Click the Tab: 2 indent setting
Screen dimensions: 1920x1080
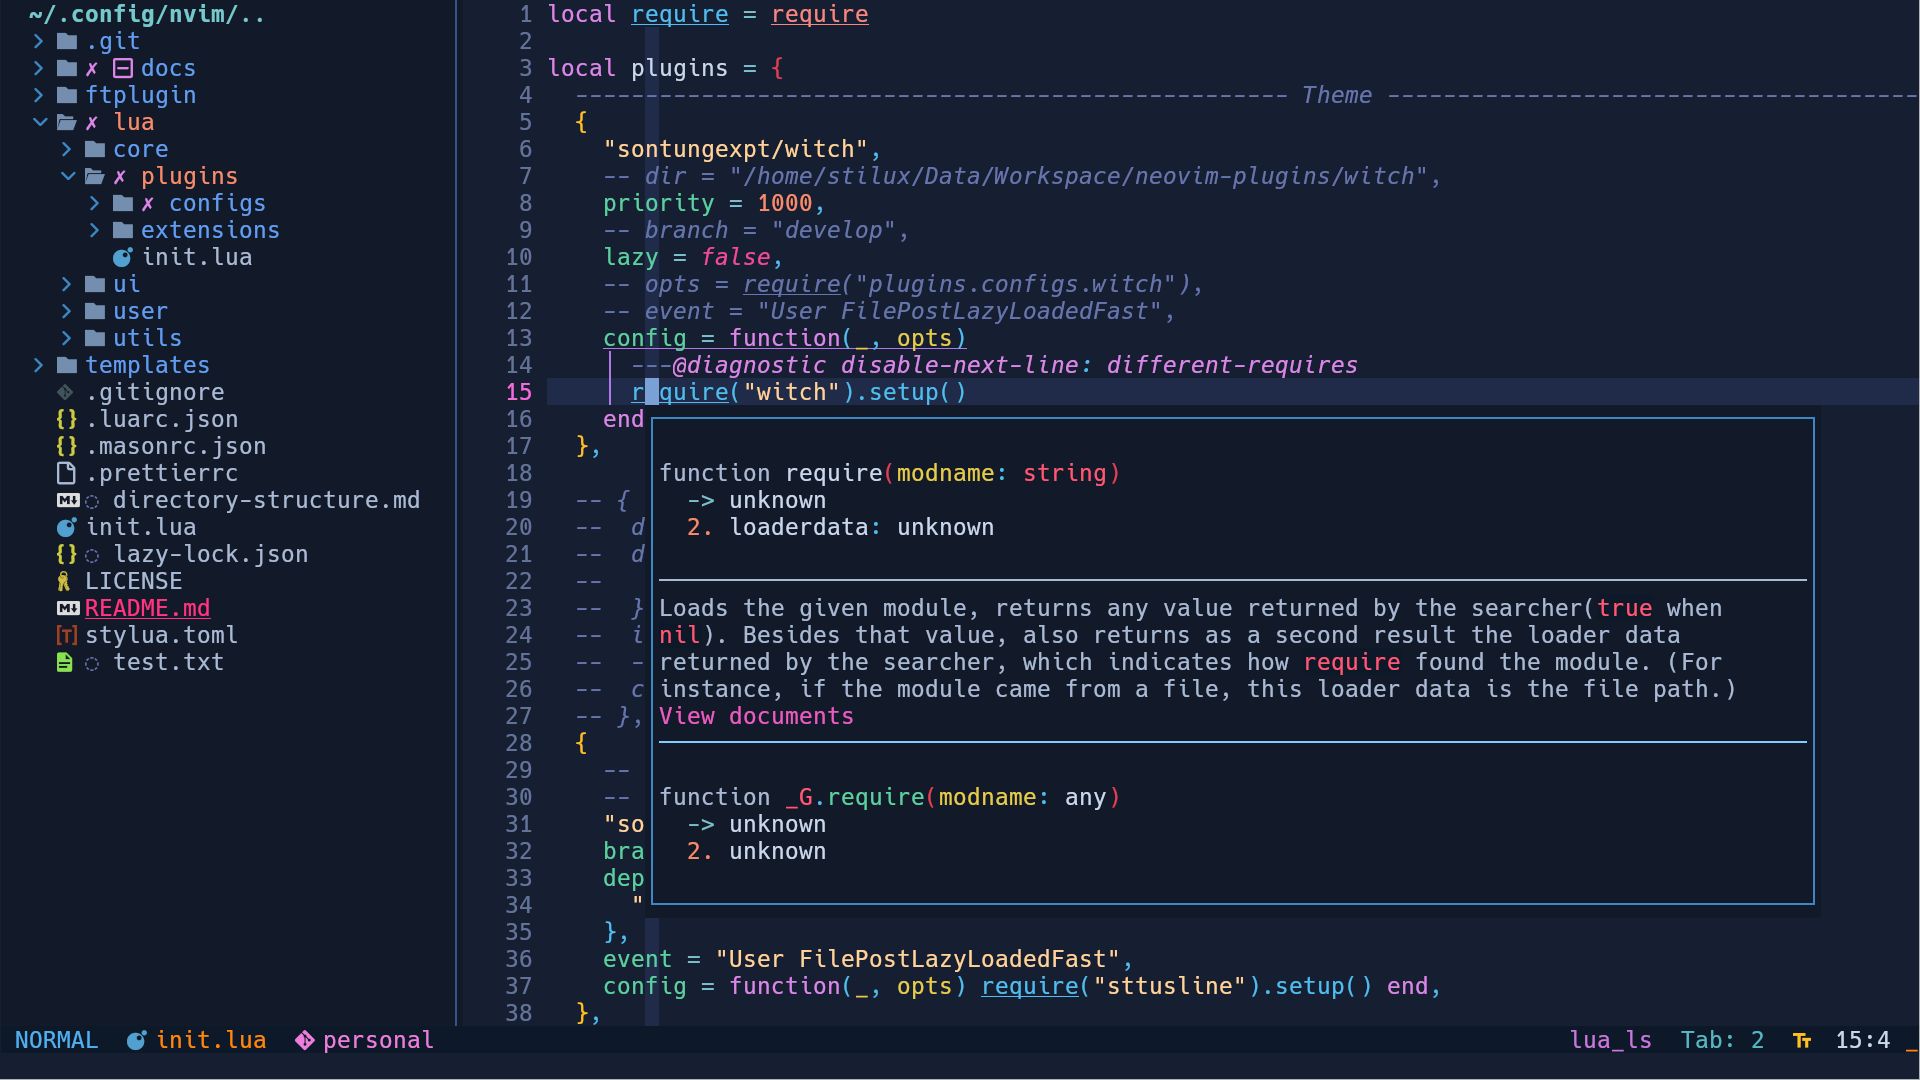[1722, 1040]
